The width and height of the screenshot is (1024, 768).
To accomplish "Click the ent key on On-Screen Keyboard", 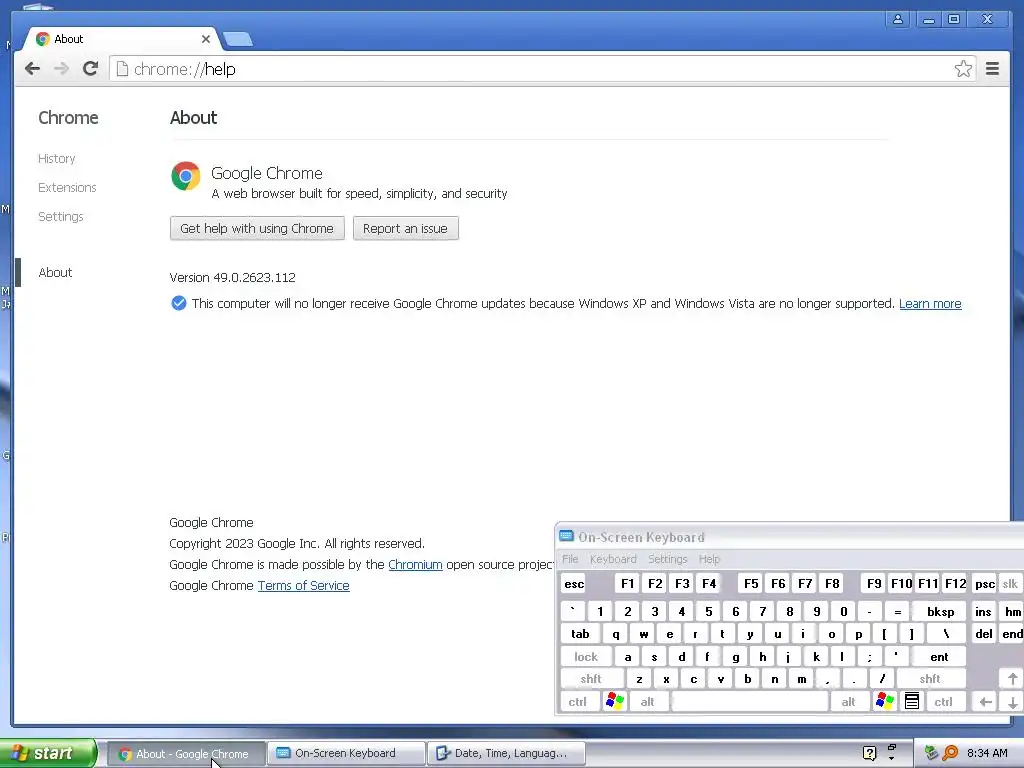I will pos(939,657).
